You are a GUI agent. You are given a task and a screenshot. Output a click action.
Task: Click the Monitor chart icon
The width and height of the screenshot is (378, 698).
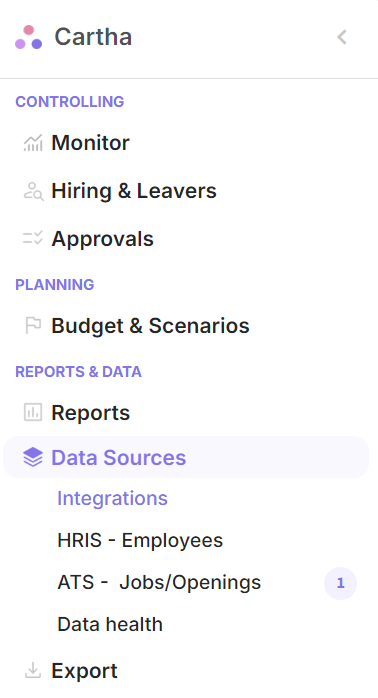(33, 143)
